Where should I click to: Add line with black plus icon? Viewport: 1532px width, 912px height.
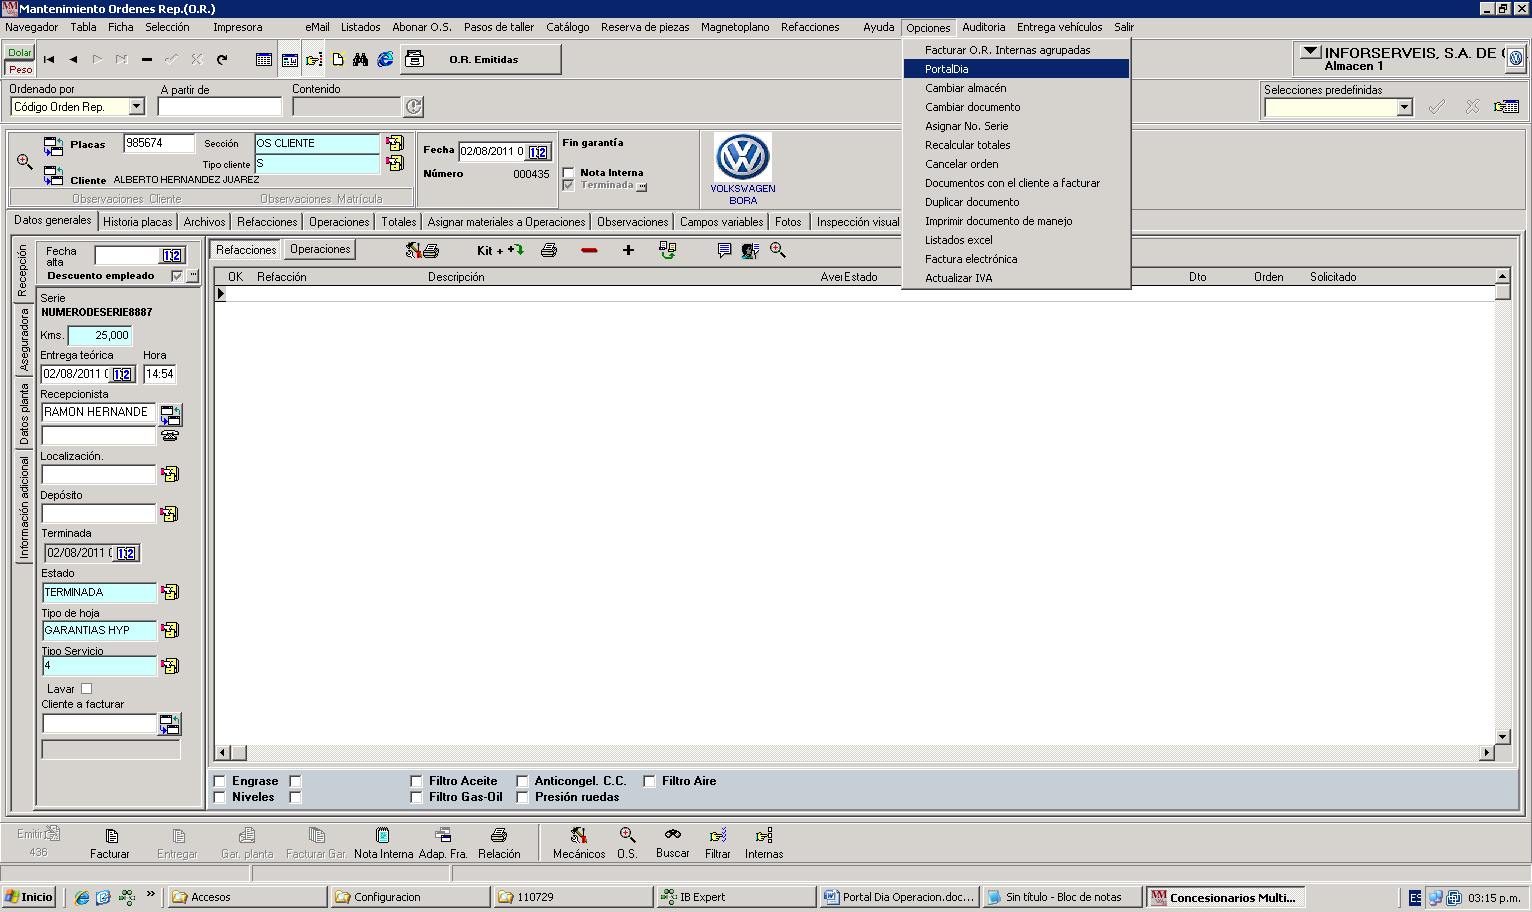[x=628, y=250]
